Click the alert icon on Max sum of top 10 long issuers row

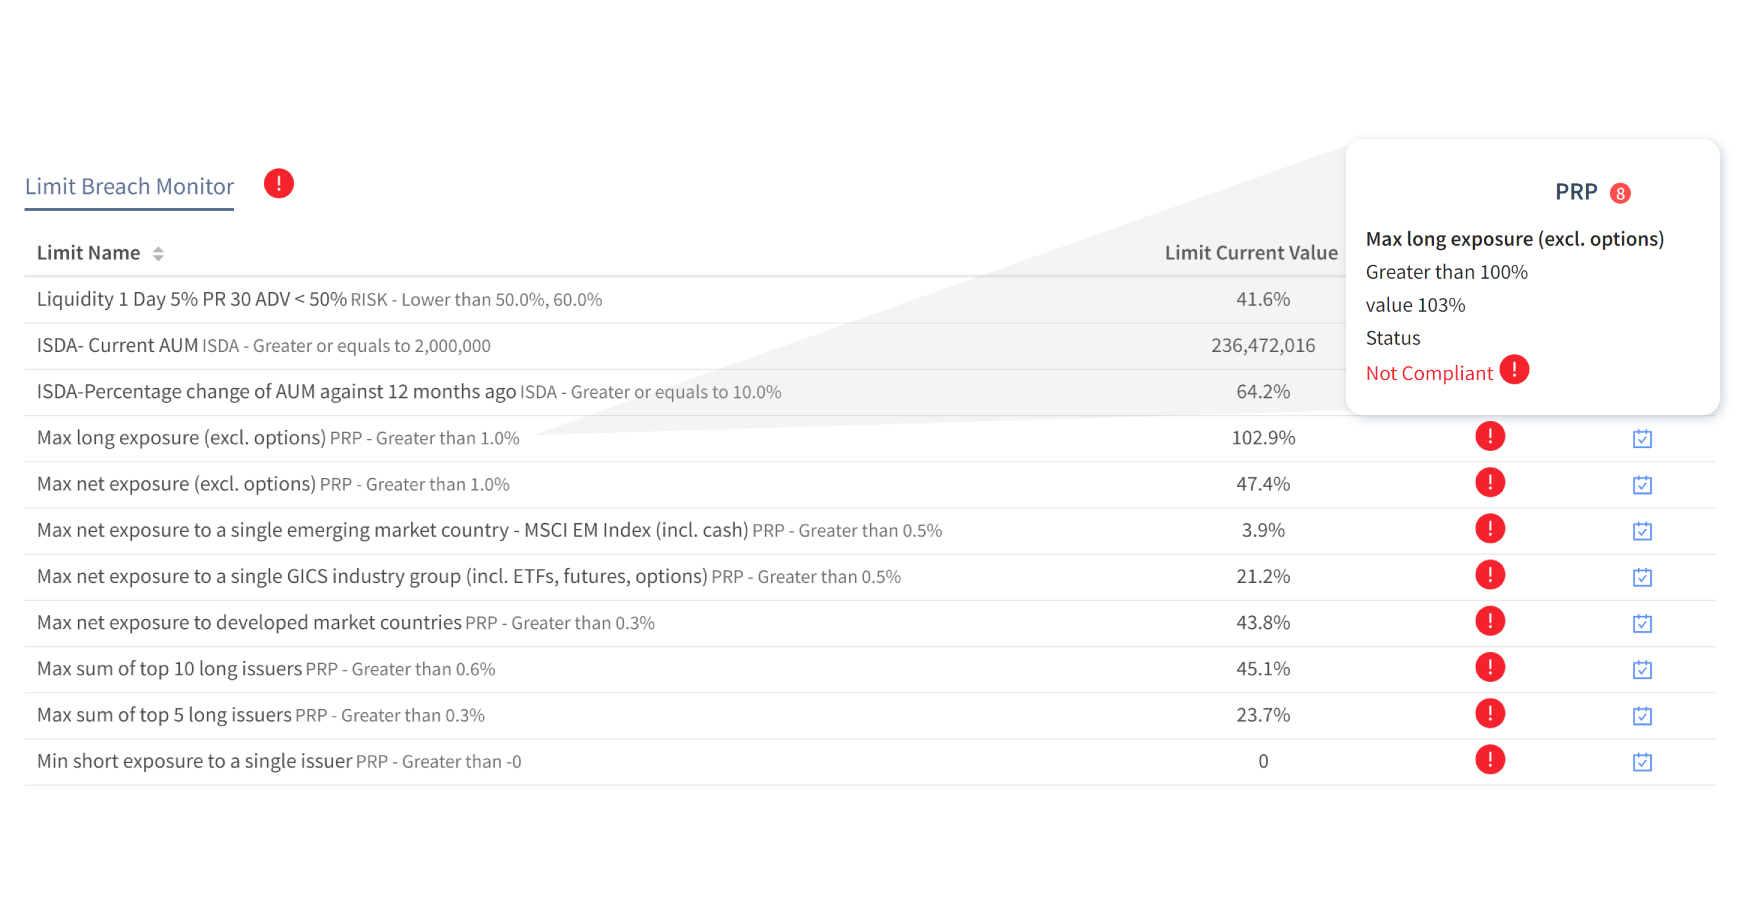click(x=1490, y=667)
